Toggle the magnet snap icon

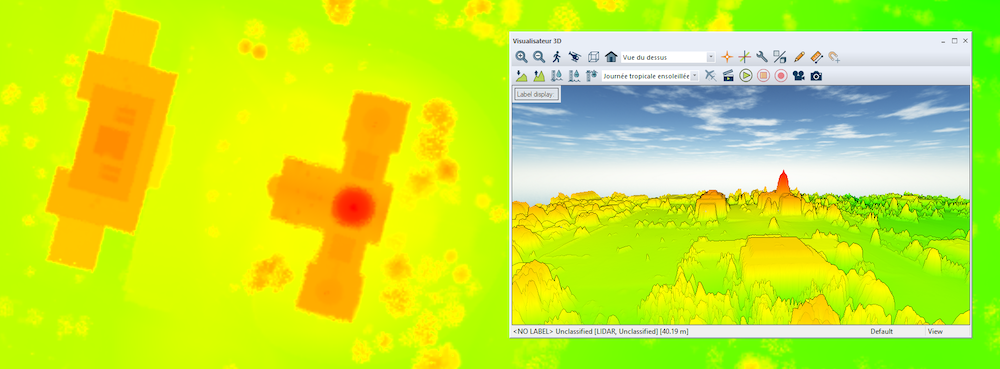click(834, 57)
